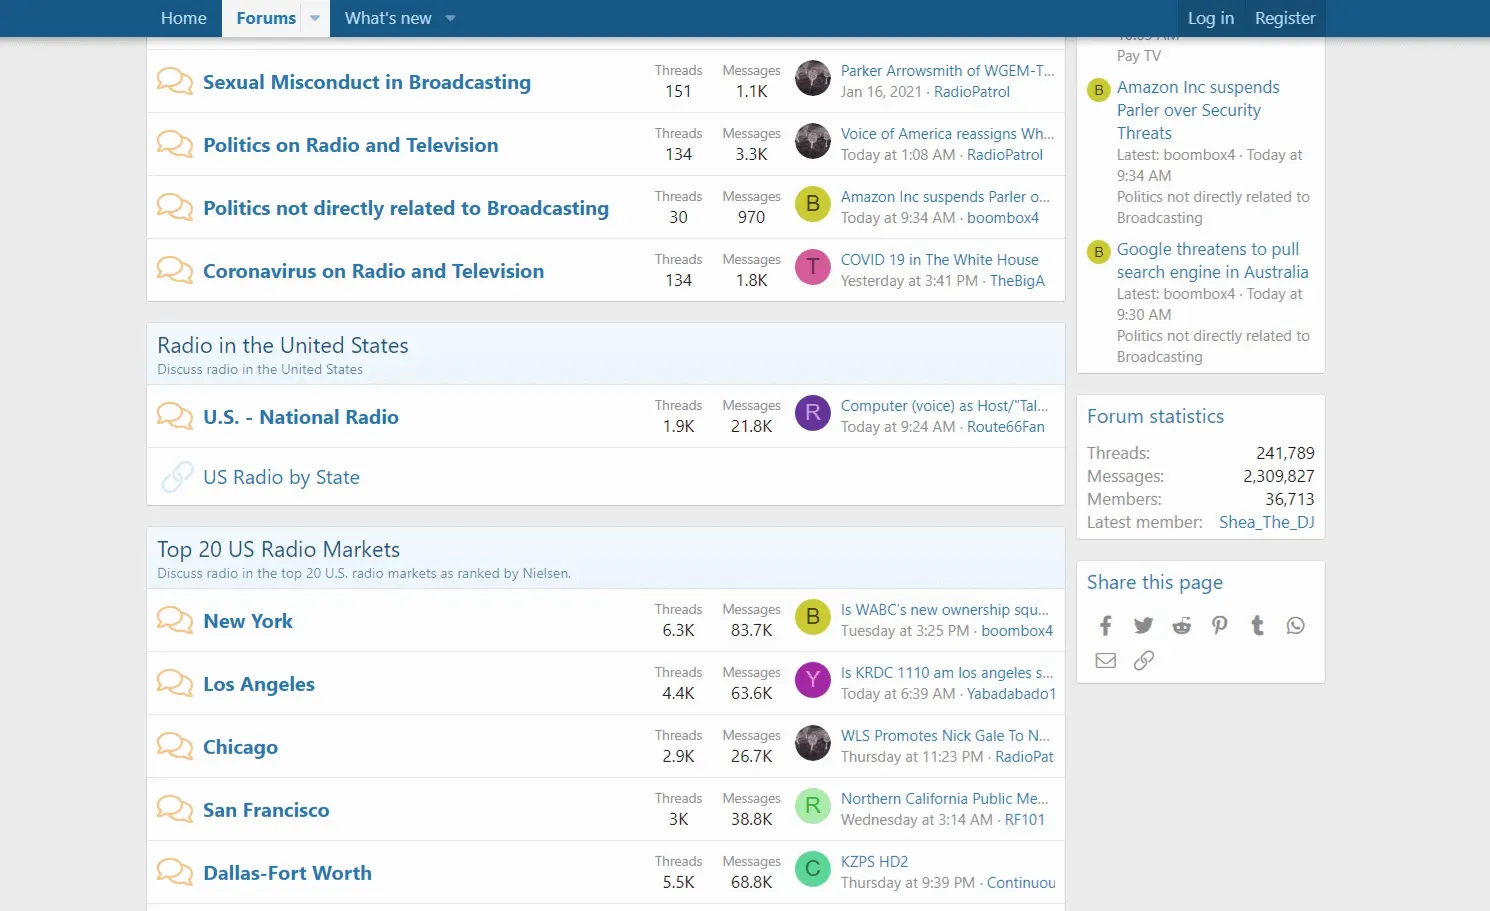This screenshot has height=911, width=1490.
Task: Share this page on Tumblr
Action: point(1257,625)
